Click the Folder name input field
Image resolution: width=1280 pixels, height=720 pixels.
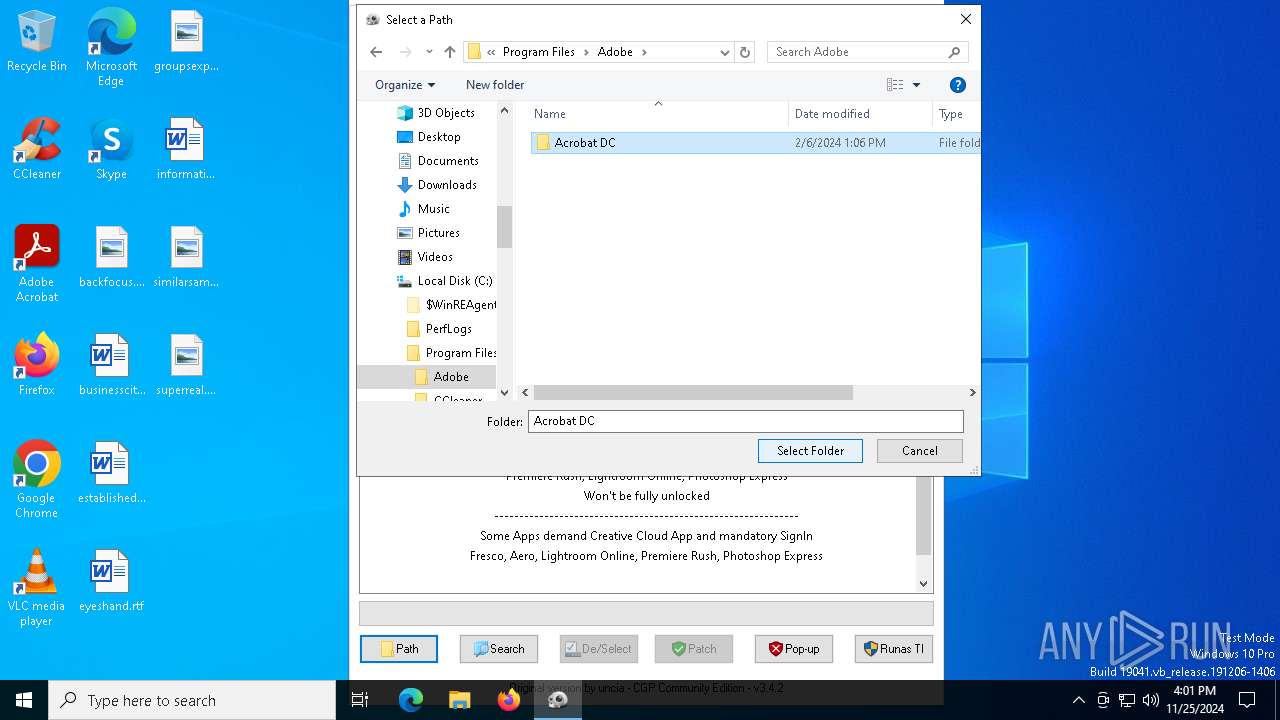(x=745, y=421)
